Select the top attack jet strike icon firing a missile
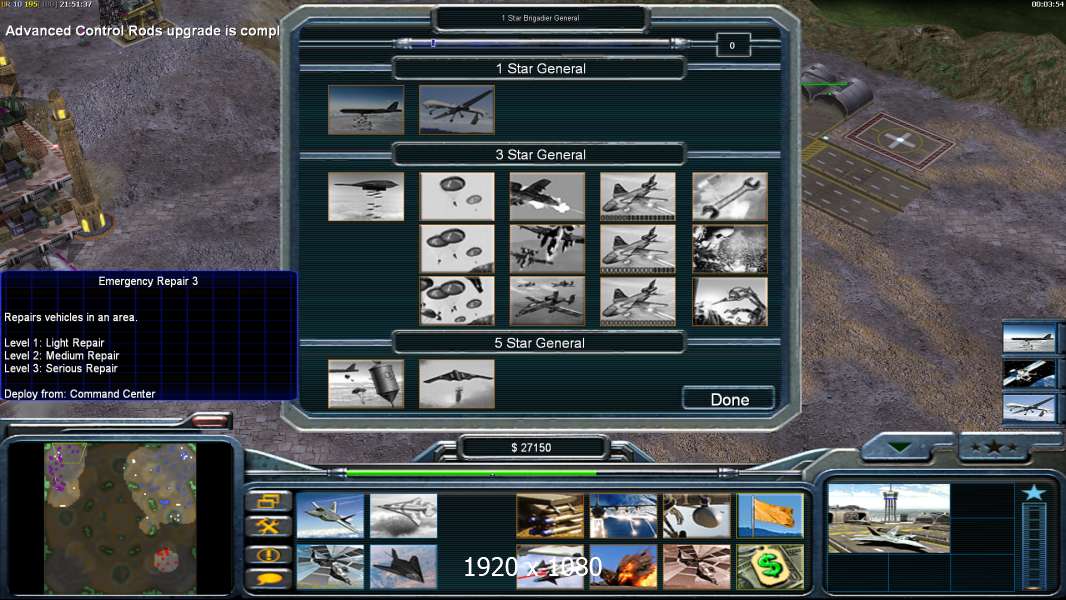1066x600 pixels. [x=547, y=196]
